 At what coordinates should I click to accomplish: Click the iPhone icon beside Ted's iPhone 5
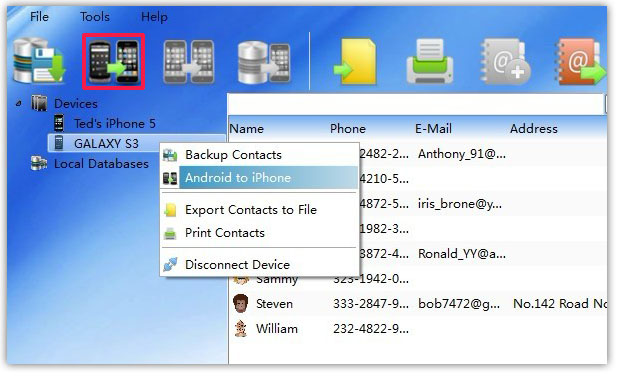pos(59,123)
